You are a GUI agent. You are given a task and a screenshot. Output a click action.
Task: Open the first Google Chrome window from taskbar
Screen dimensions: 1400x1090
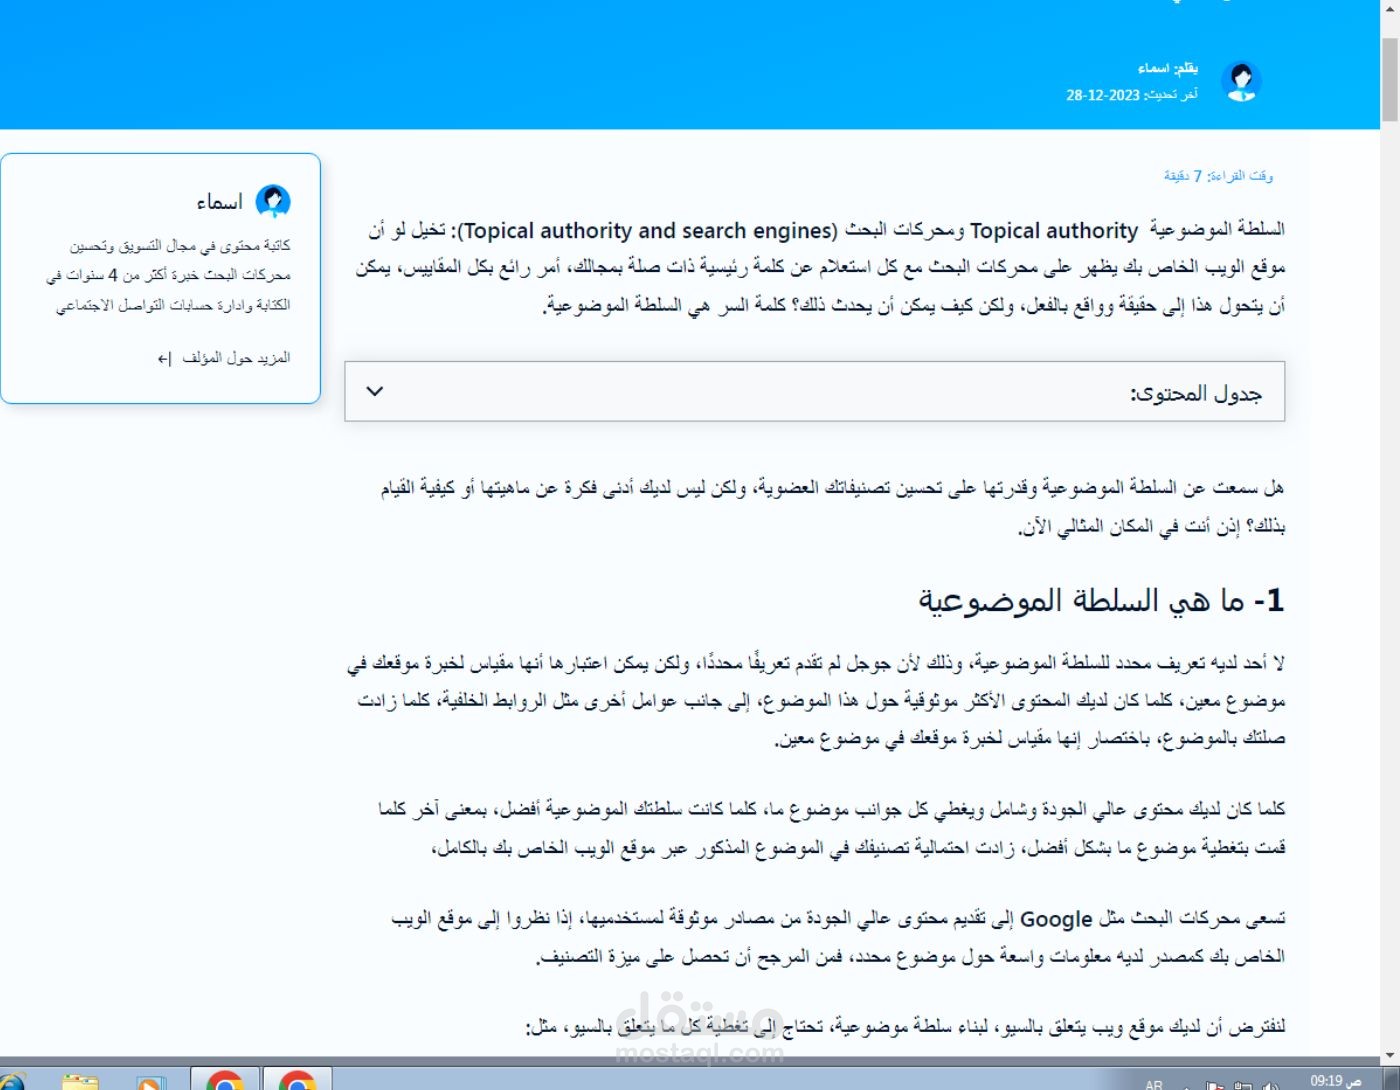click(224, 1080)
